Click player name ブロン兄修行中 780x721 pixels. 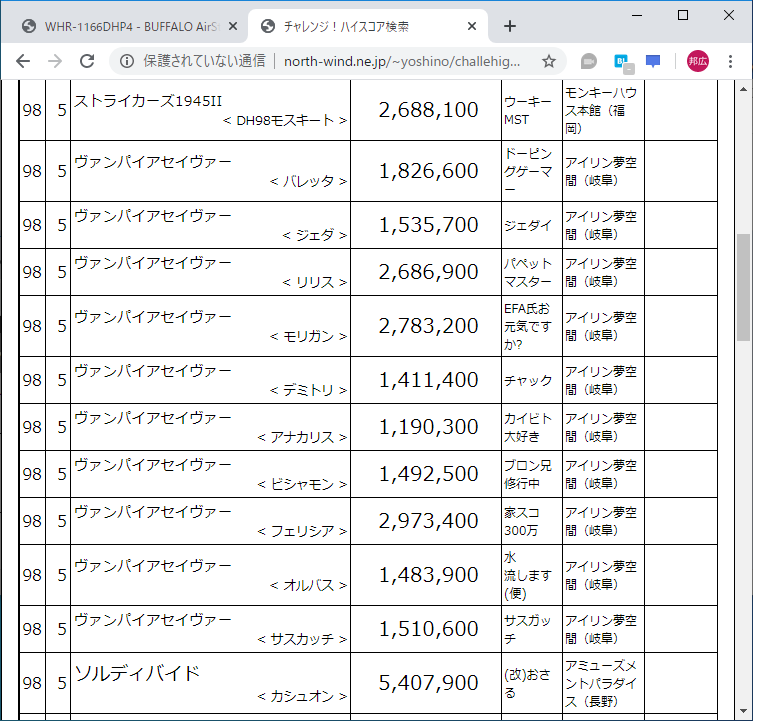528,474
